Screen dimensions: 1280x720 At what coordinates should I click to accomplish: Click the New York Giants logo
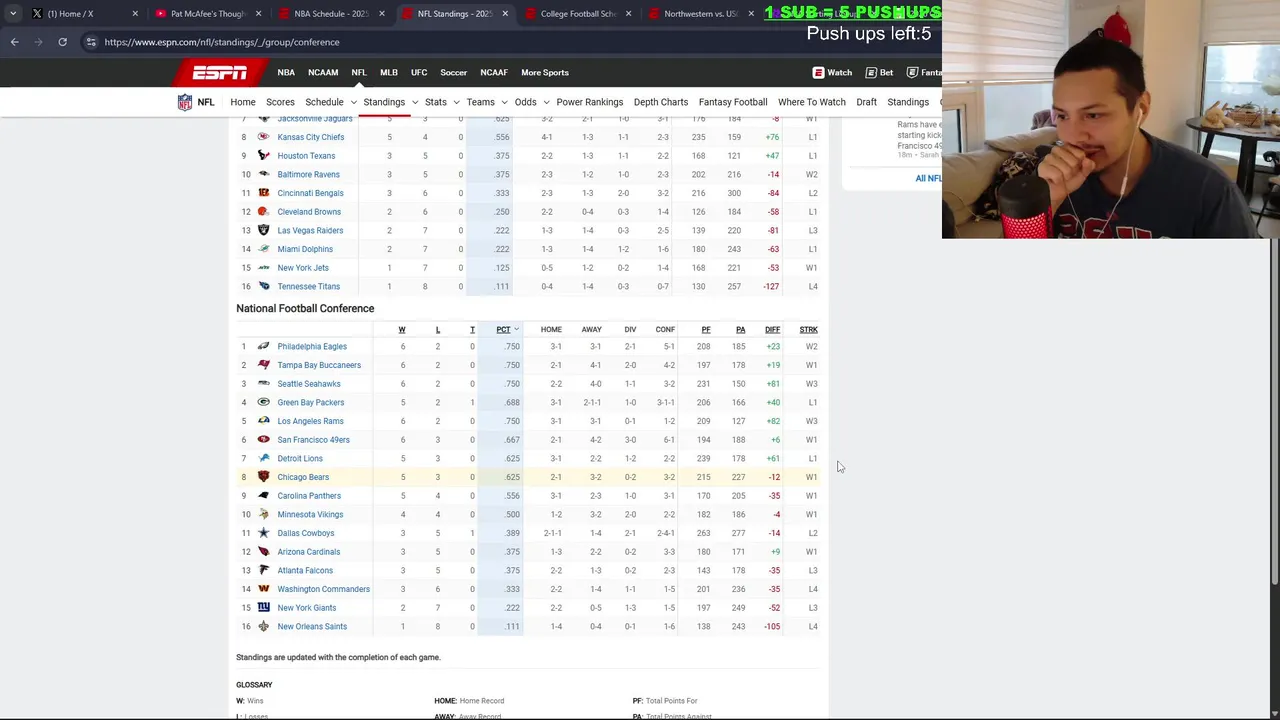pos(264,608)
